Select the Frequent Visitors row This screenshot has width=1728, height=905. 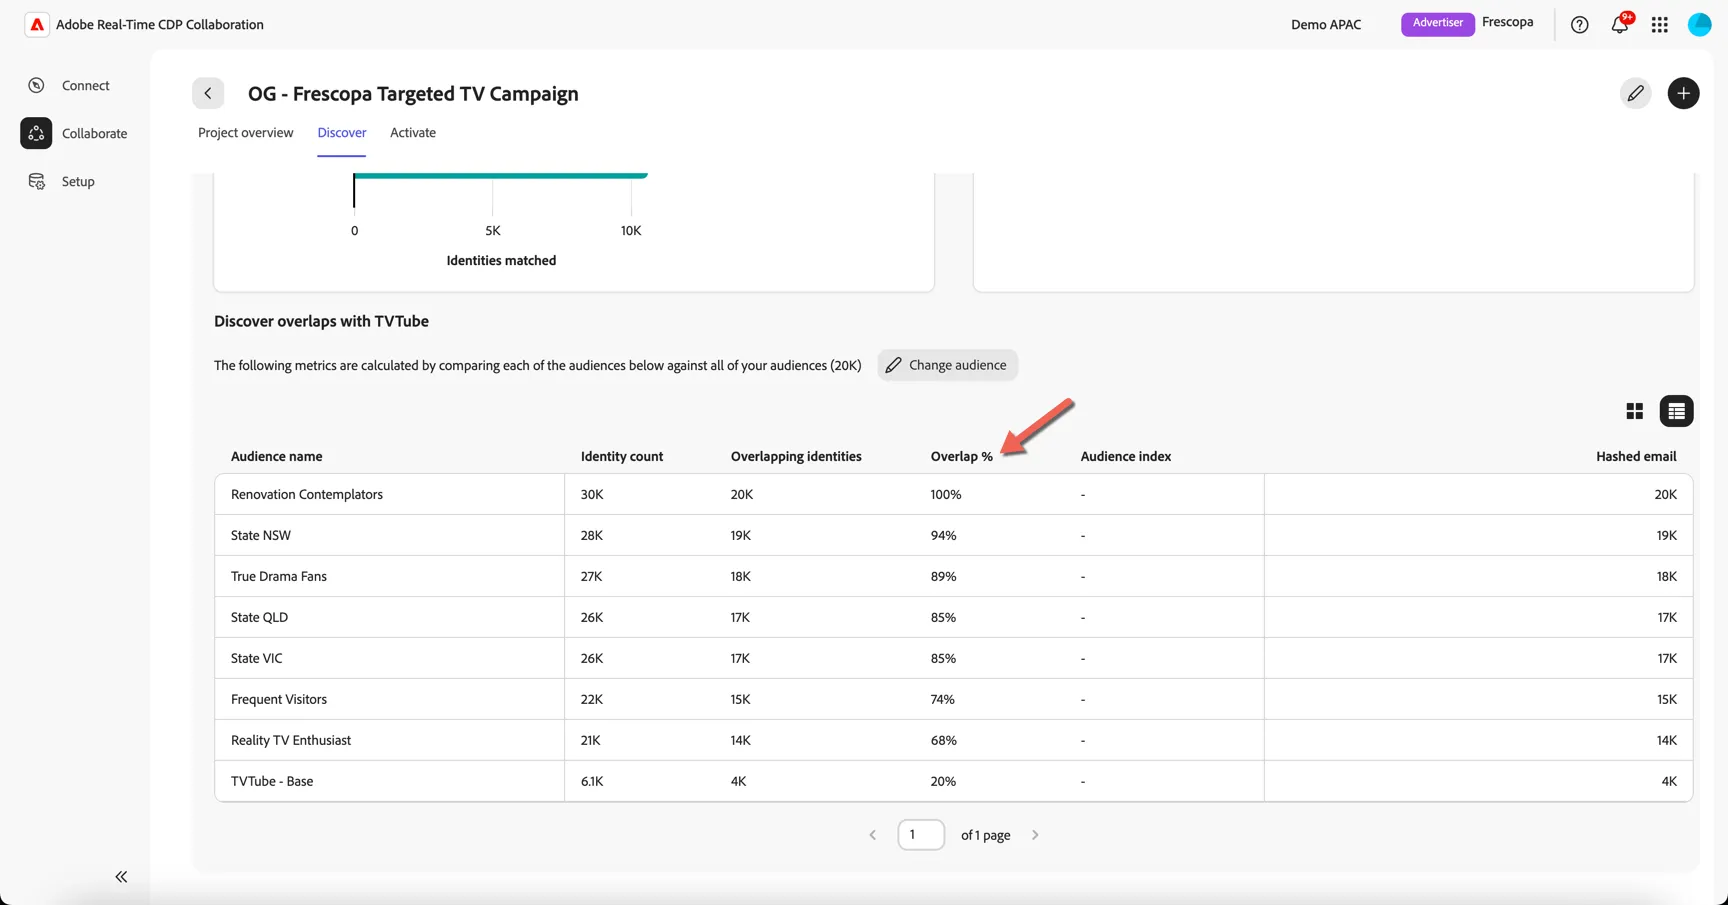click(954, 699)
